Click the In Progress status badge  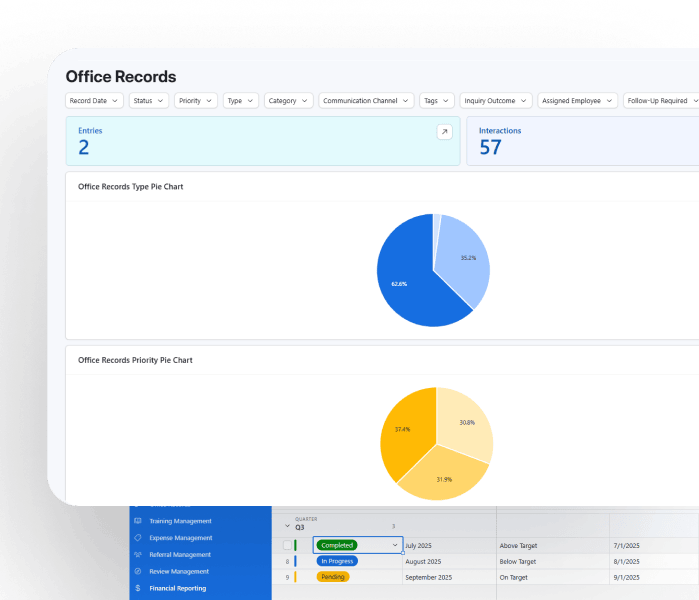tap(337, 561)
